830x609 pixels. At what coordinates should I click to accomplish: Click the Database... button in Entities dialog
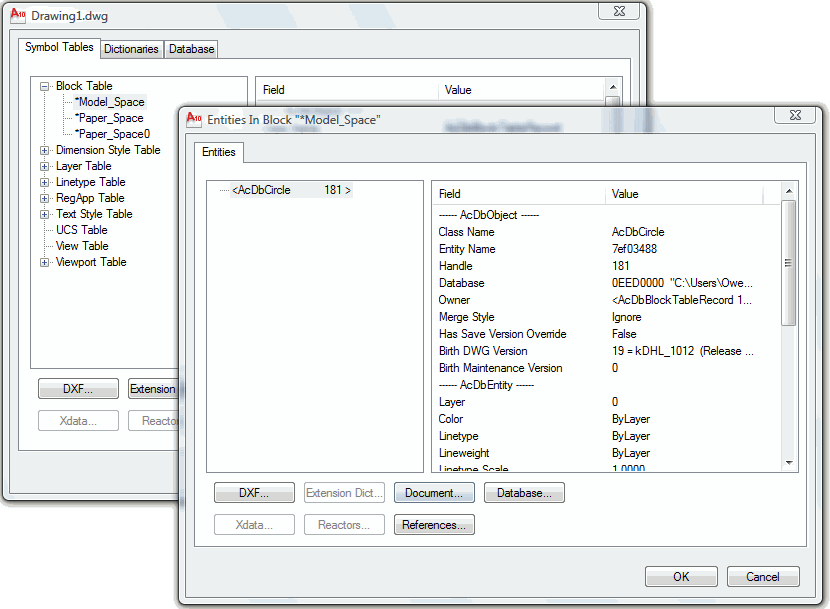524,493
